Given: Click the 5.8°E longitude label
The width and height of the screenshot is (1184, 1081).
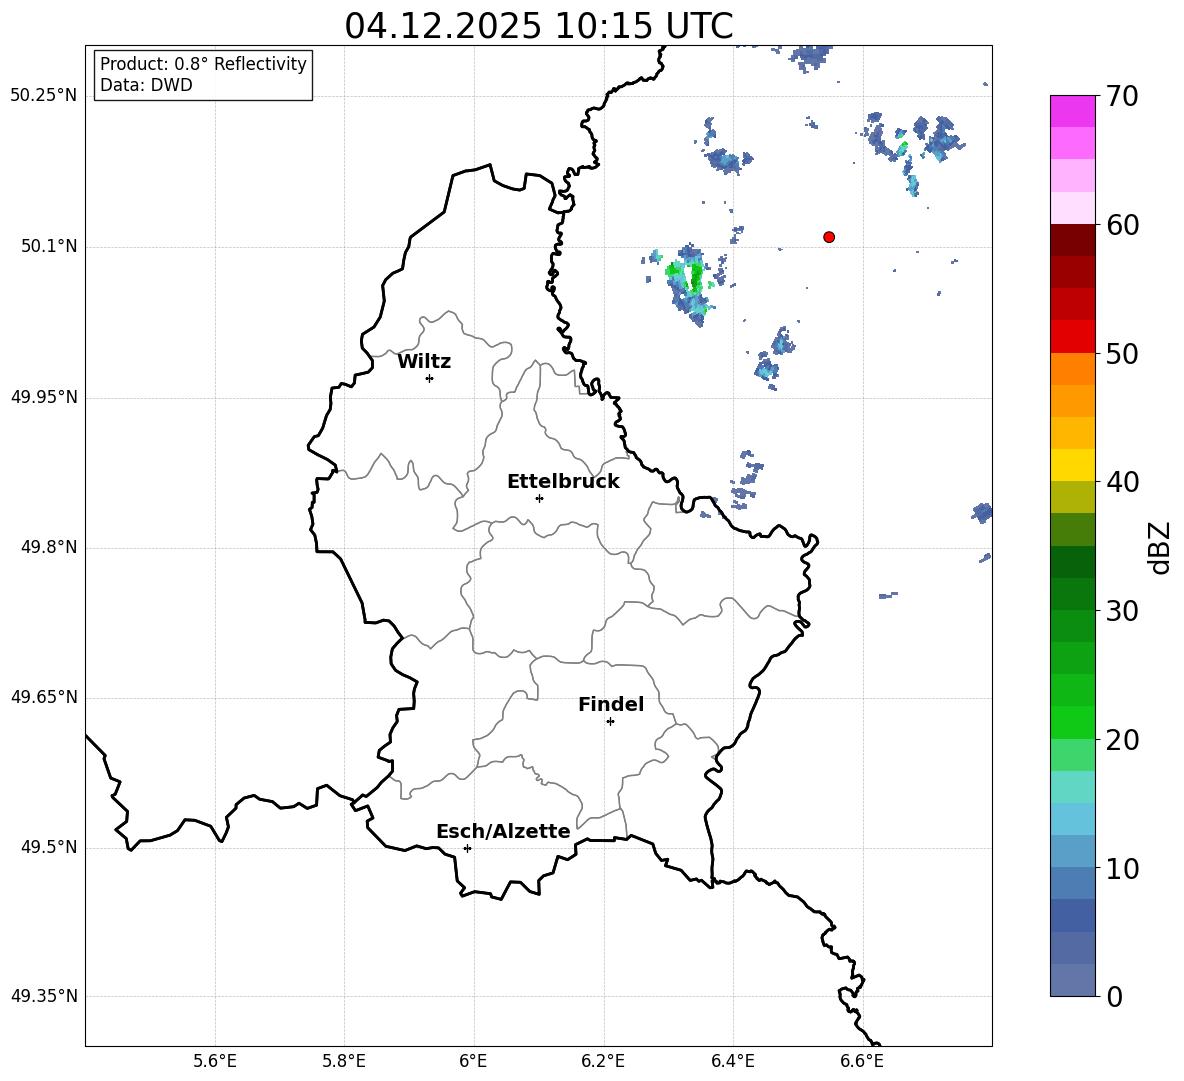Looking at the screenshot, I should pos(344,1061).
